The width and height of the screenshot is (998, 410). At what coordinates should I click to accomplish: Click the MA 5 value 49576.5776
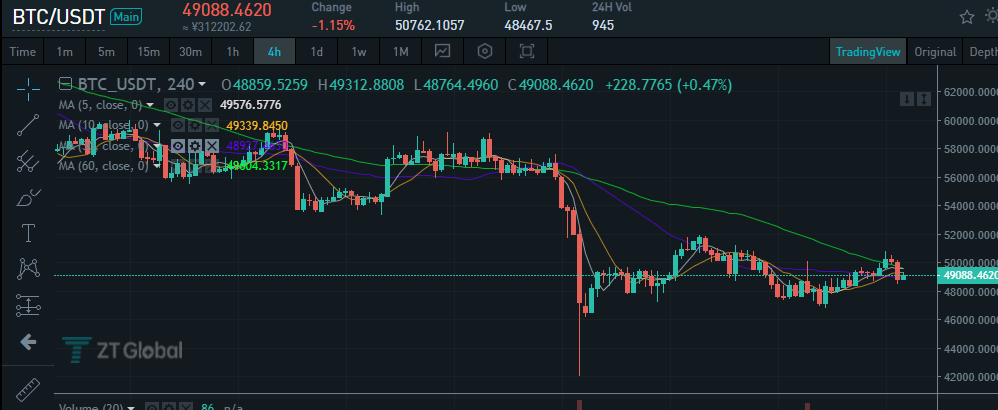click(x=250, y=105)
